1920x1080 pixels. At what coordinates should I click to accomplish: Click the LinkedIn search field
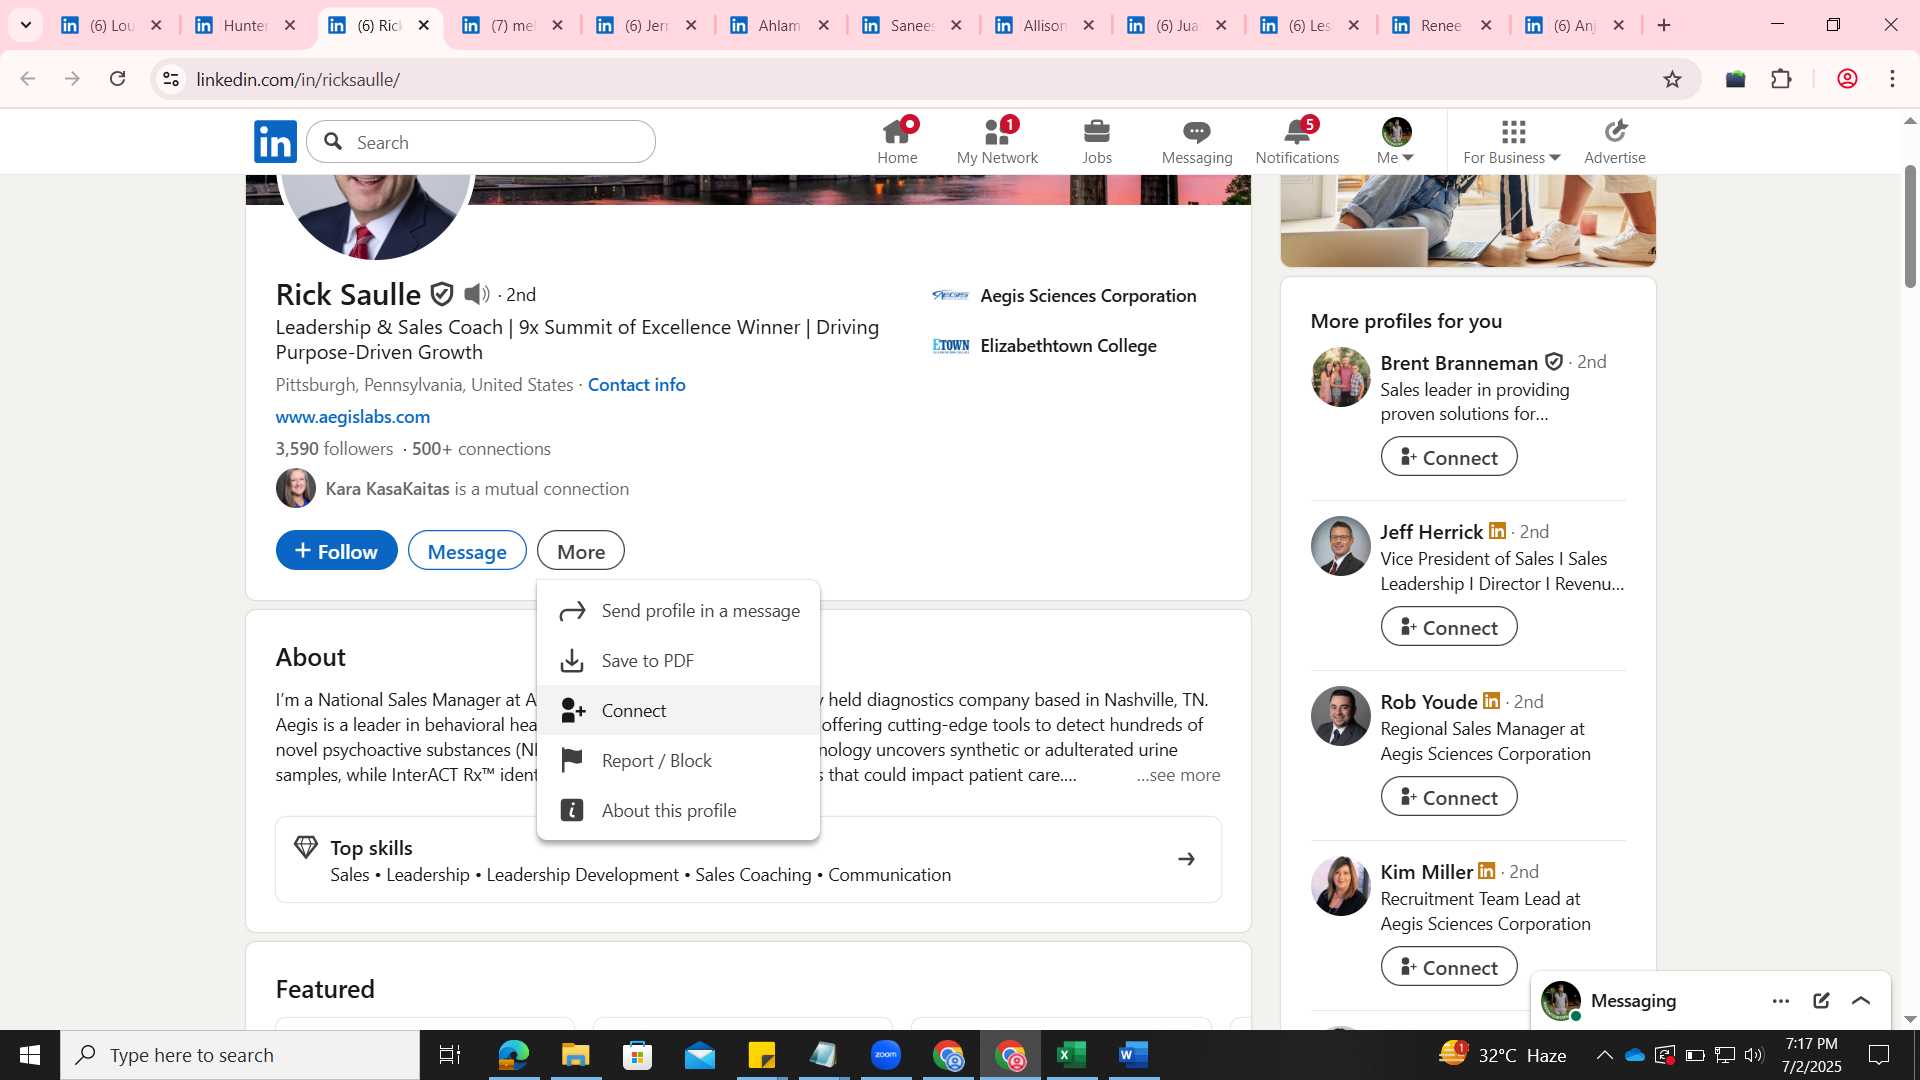tap(481, 142)
